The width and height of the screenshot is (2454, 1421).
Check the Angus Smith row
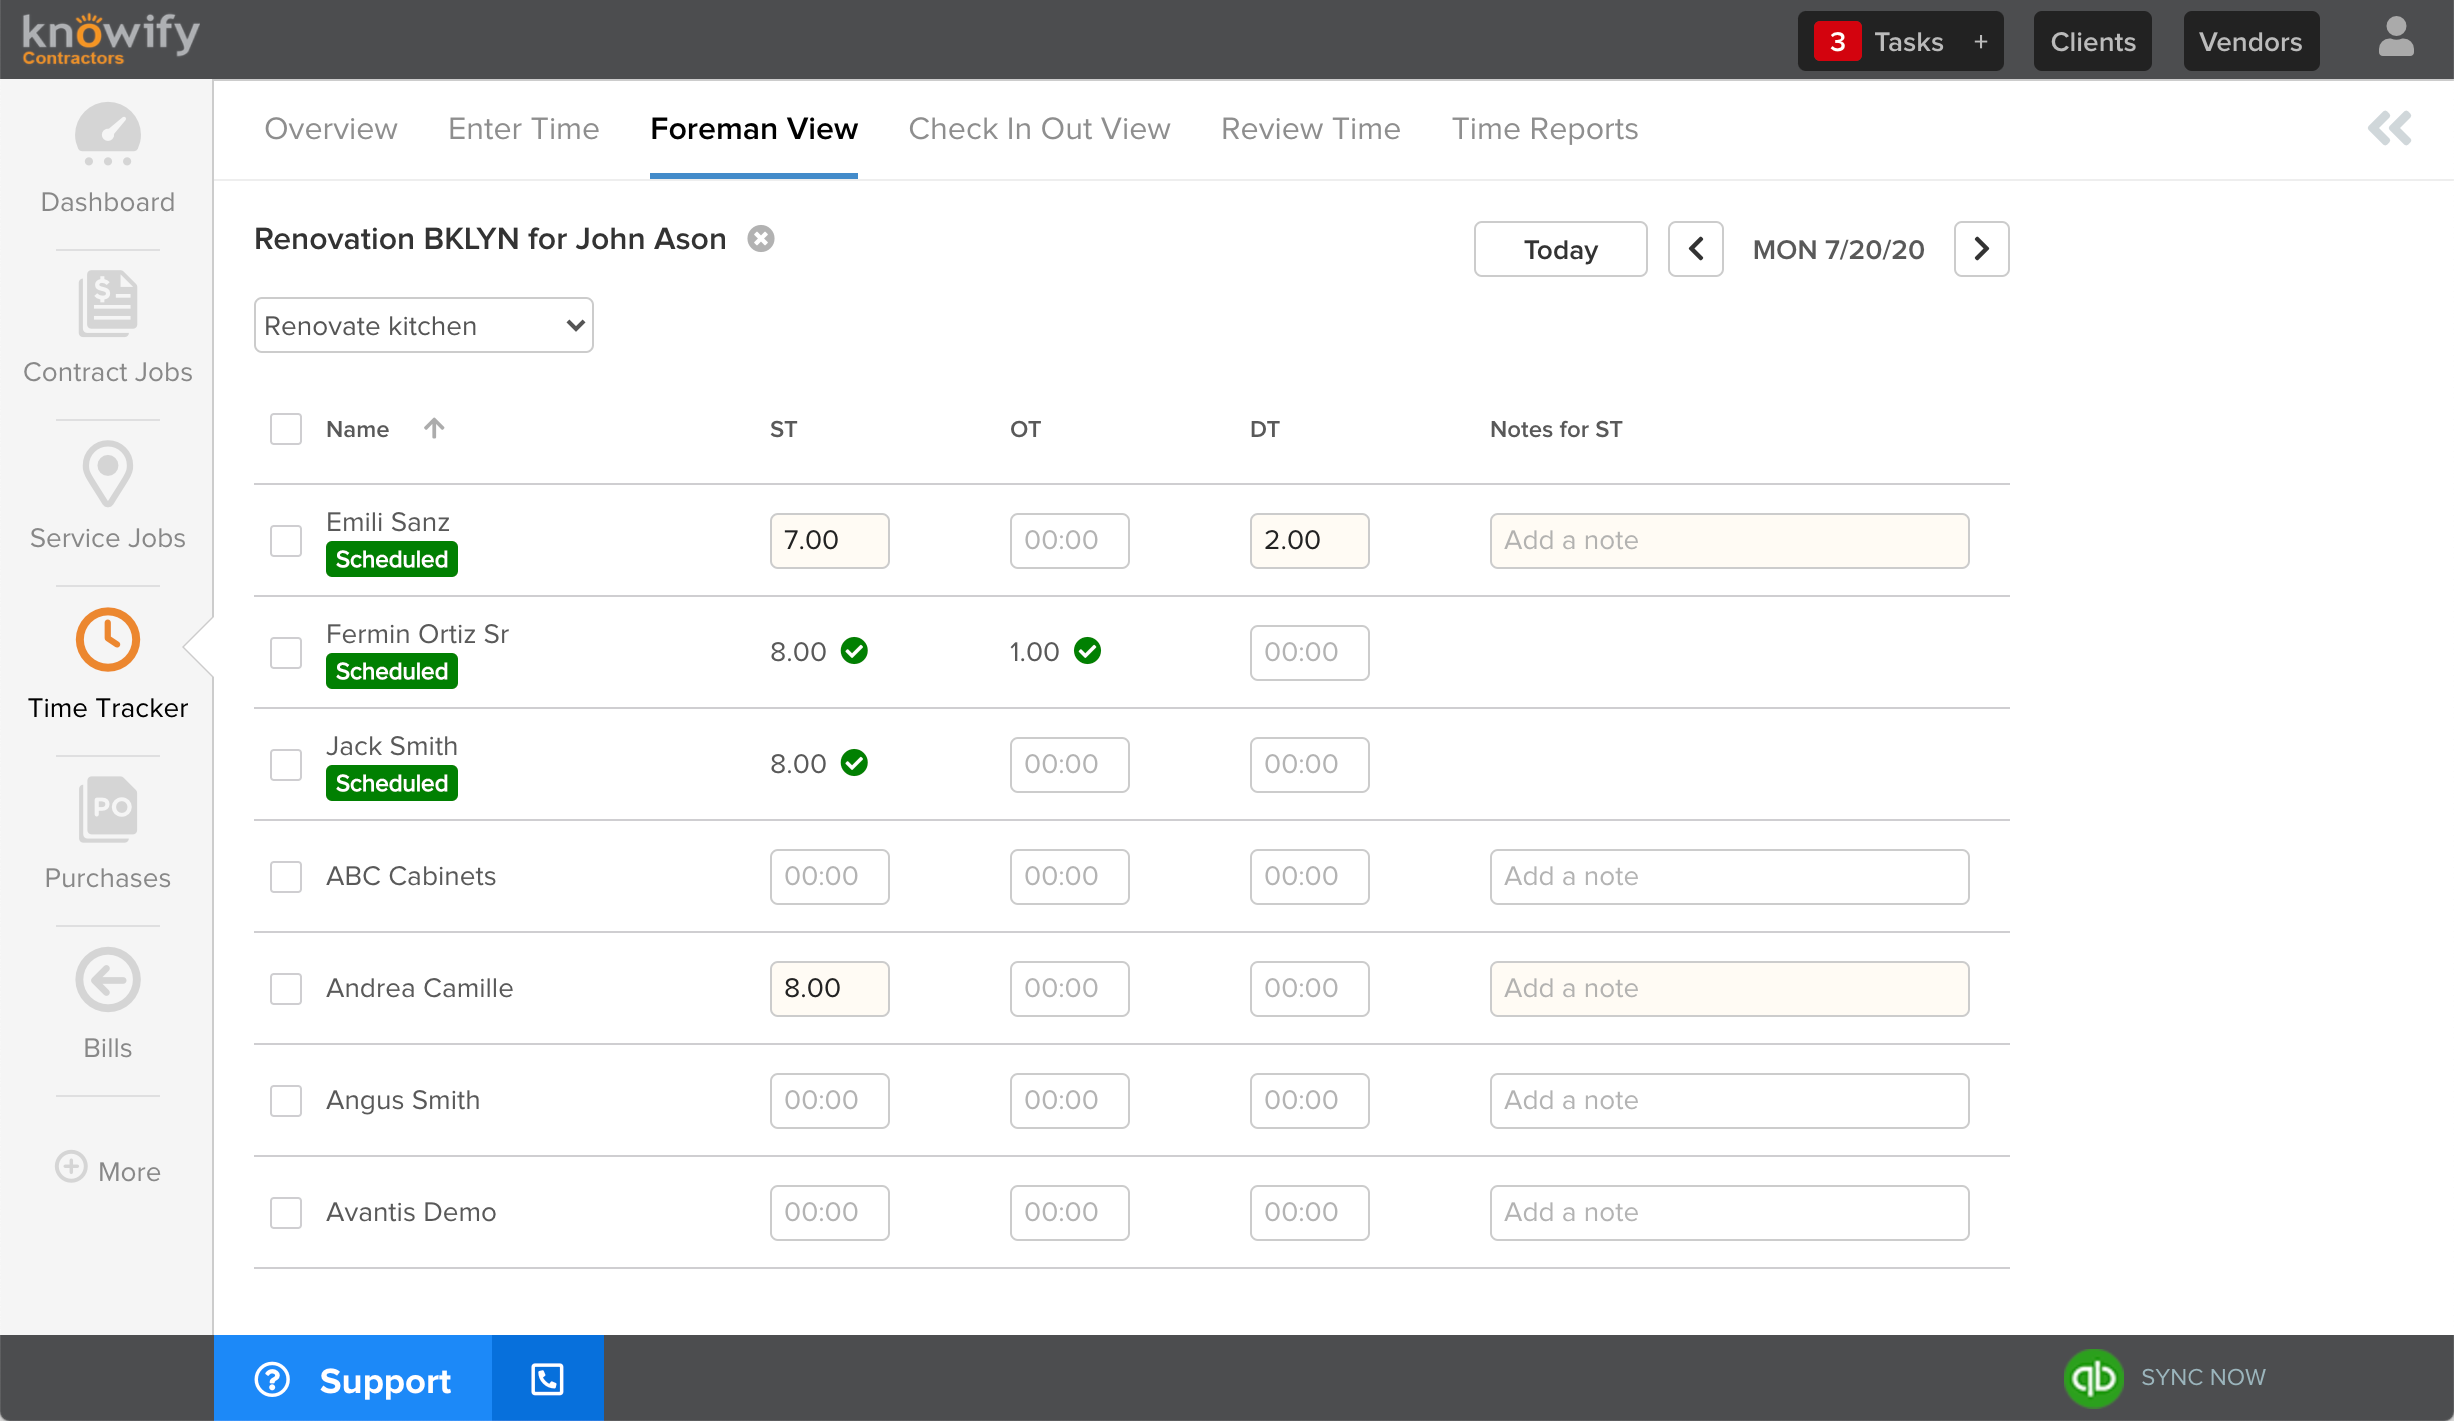point(286,1101)
